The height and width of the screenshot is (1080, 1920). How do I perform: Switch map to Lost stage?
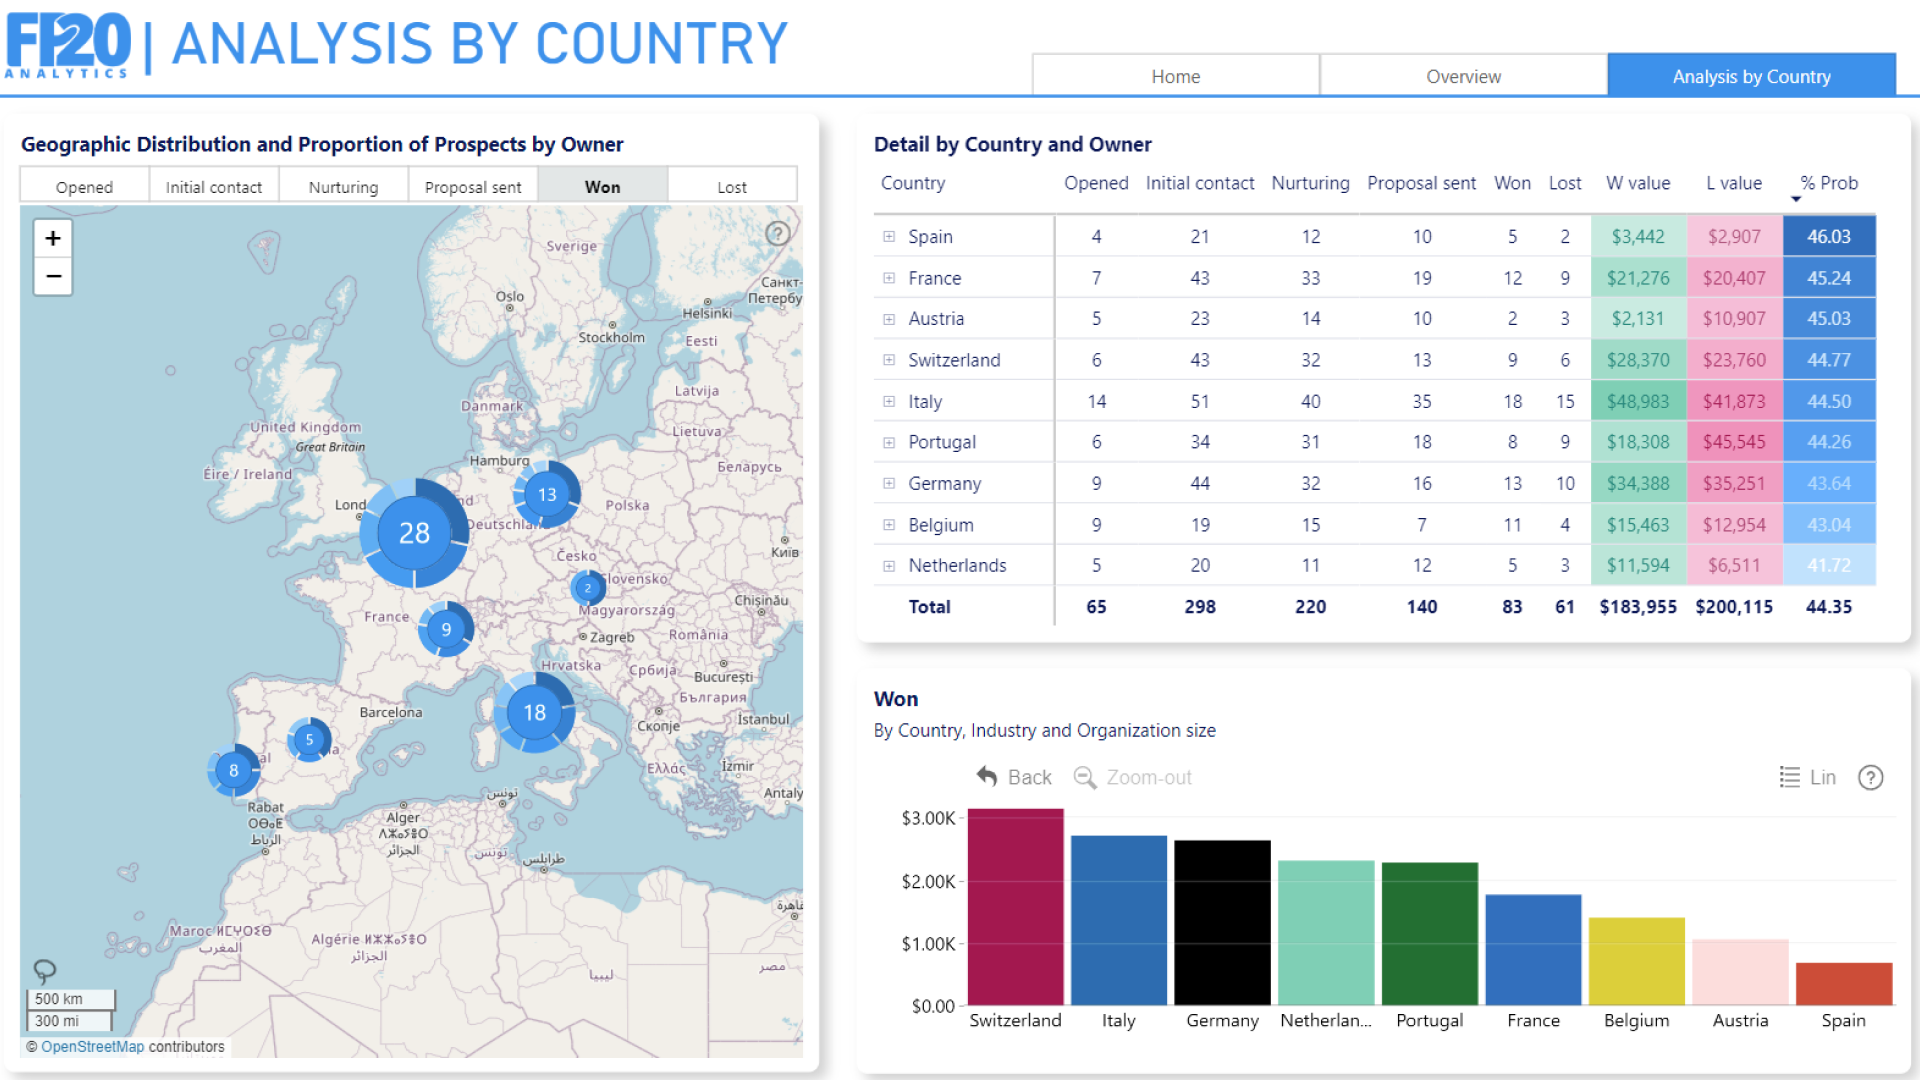click(732, 186)
